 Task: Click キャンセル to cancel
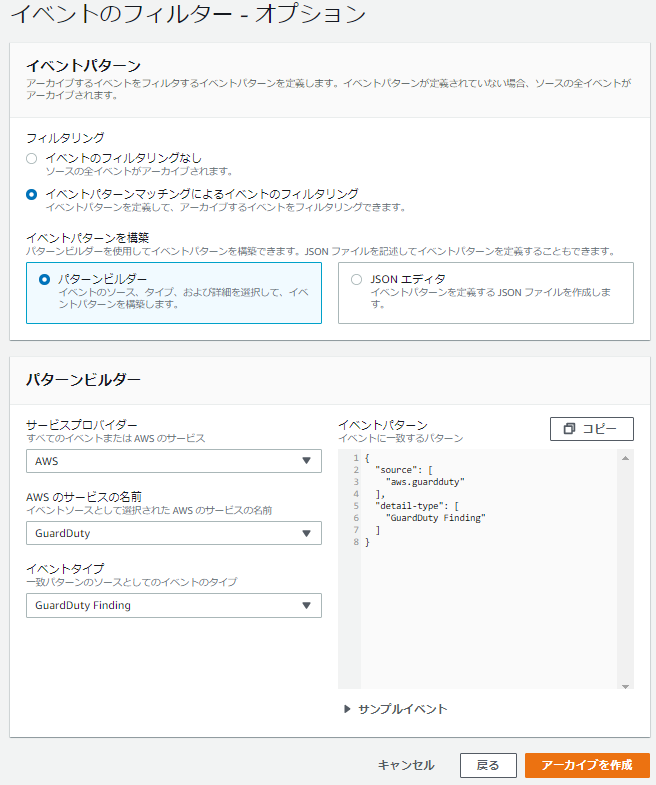(x=406, y=765)
